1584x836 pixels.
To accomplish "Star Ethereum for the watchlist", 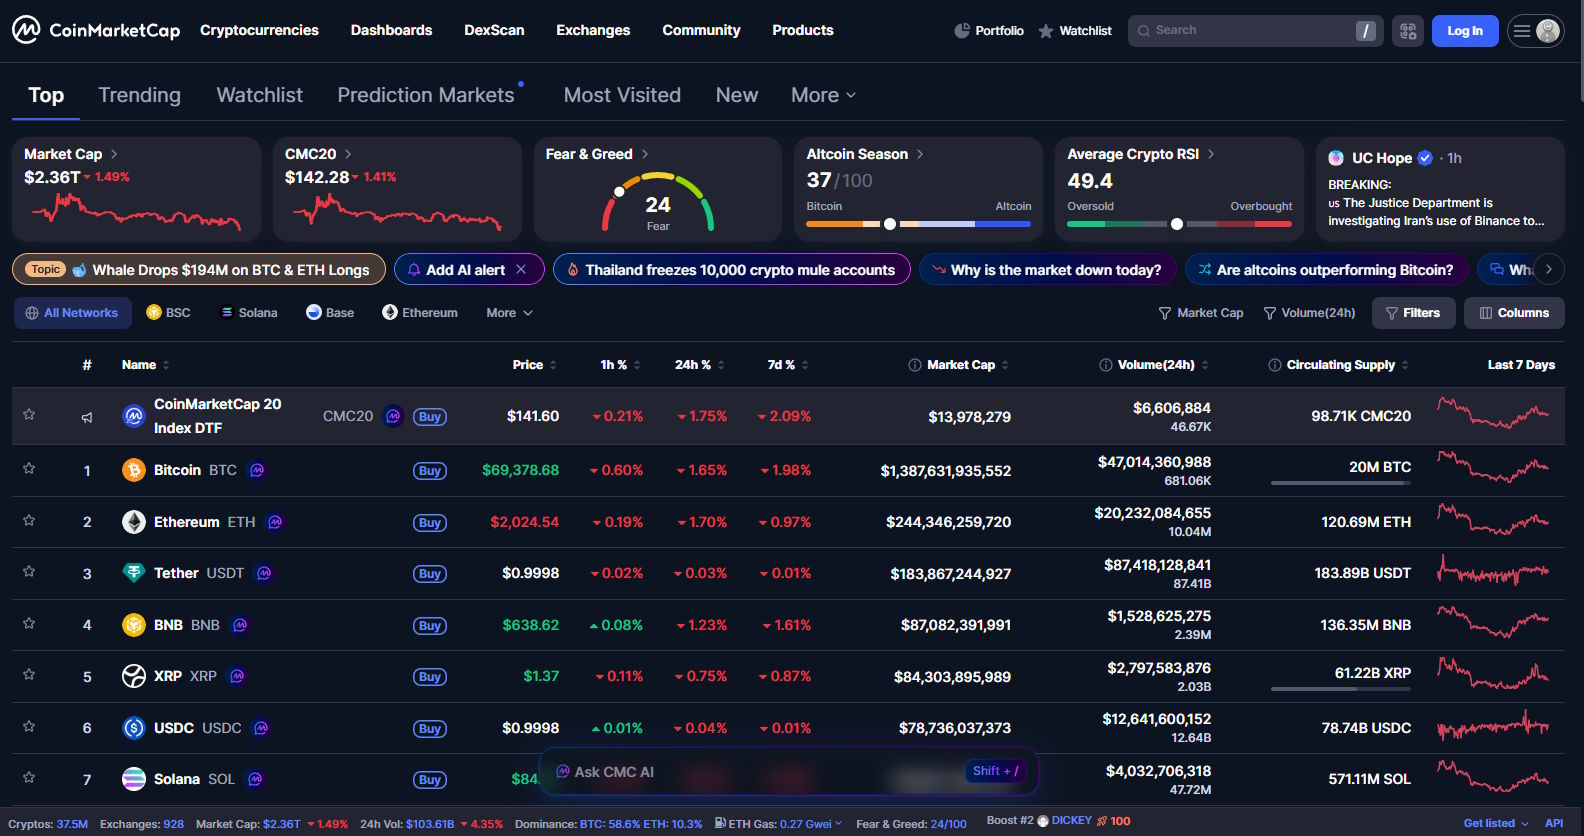I will coord(29,520).
